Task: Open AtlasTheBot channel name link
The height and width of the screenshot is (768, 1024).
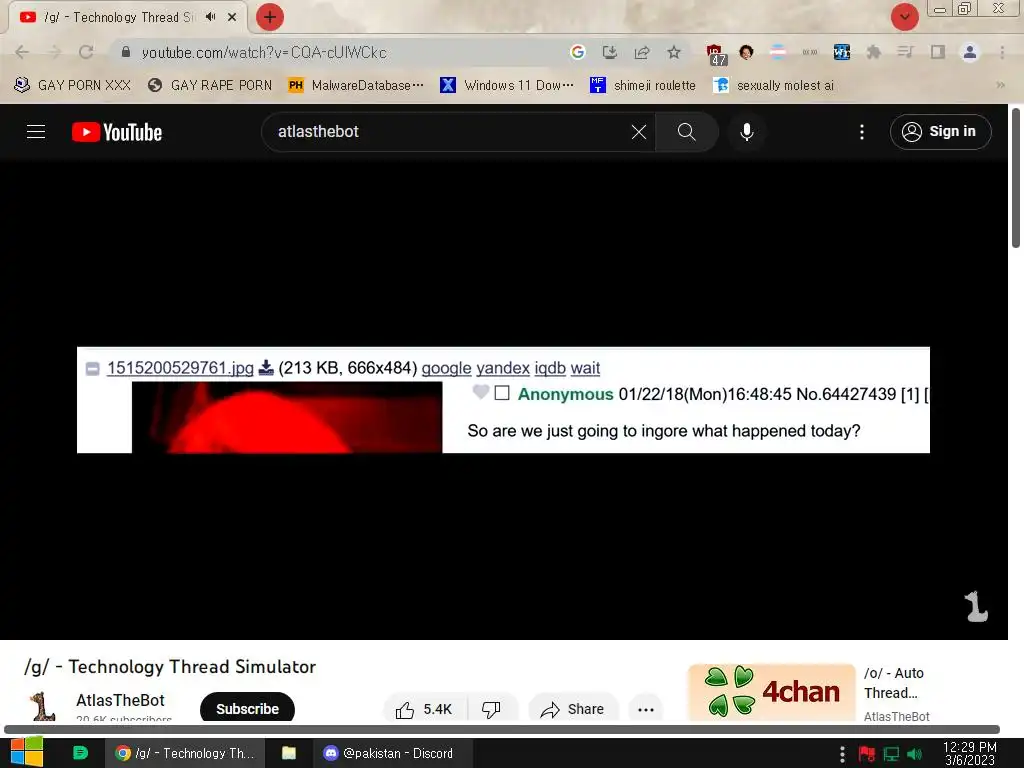Action: pos(120,700)
